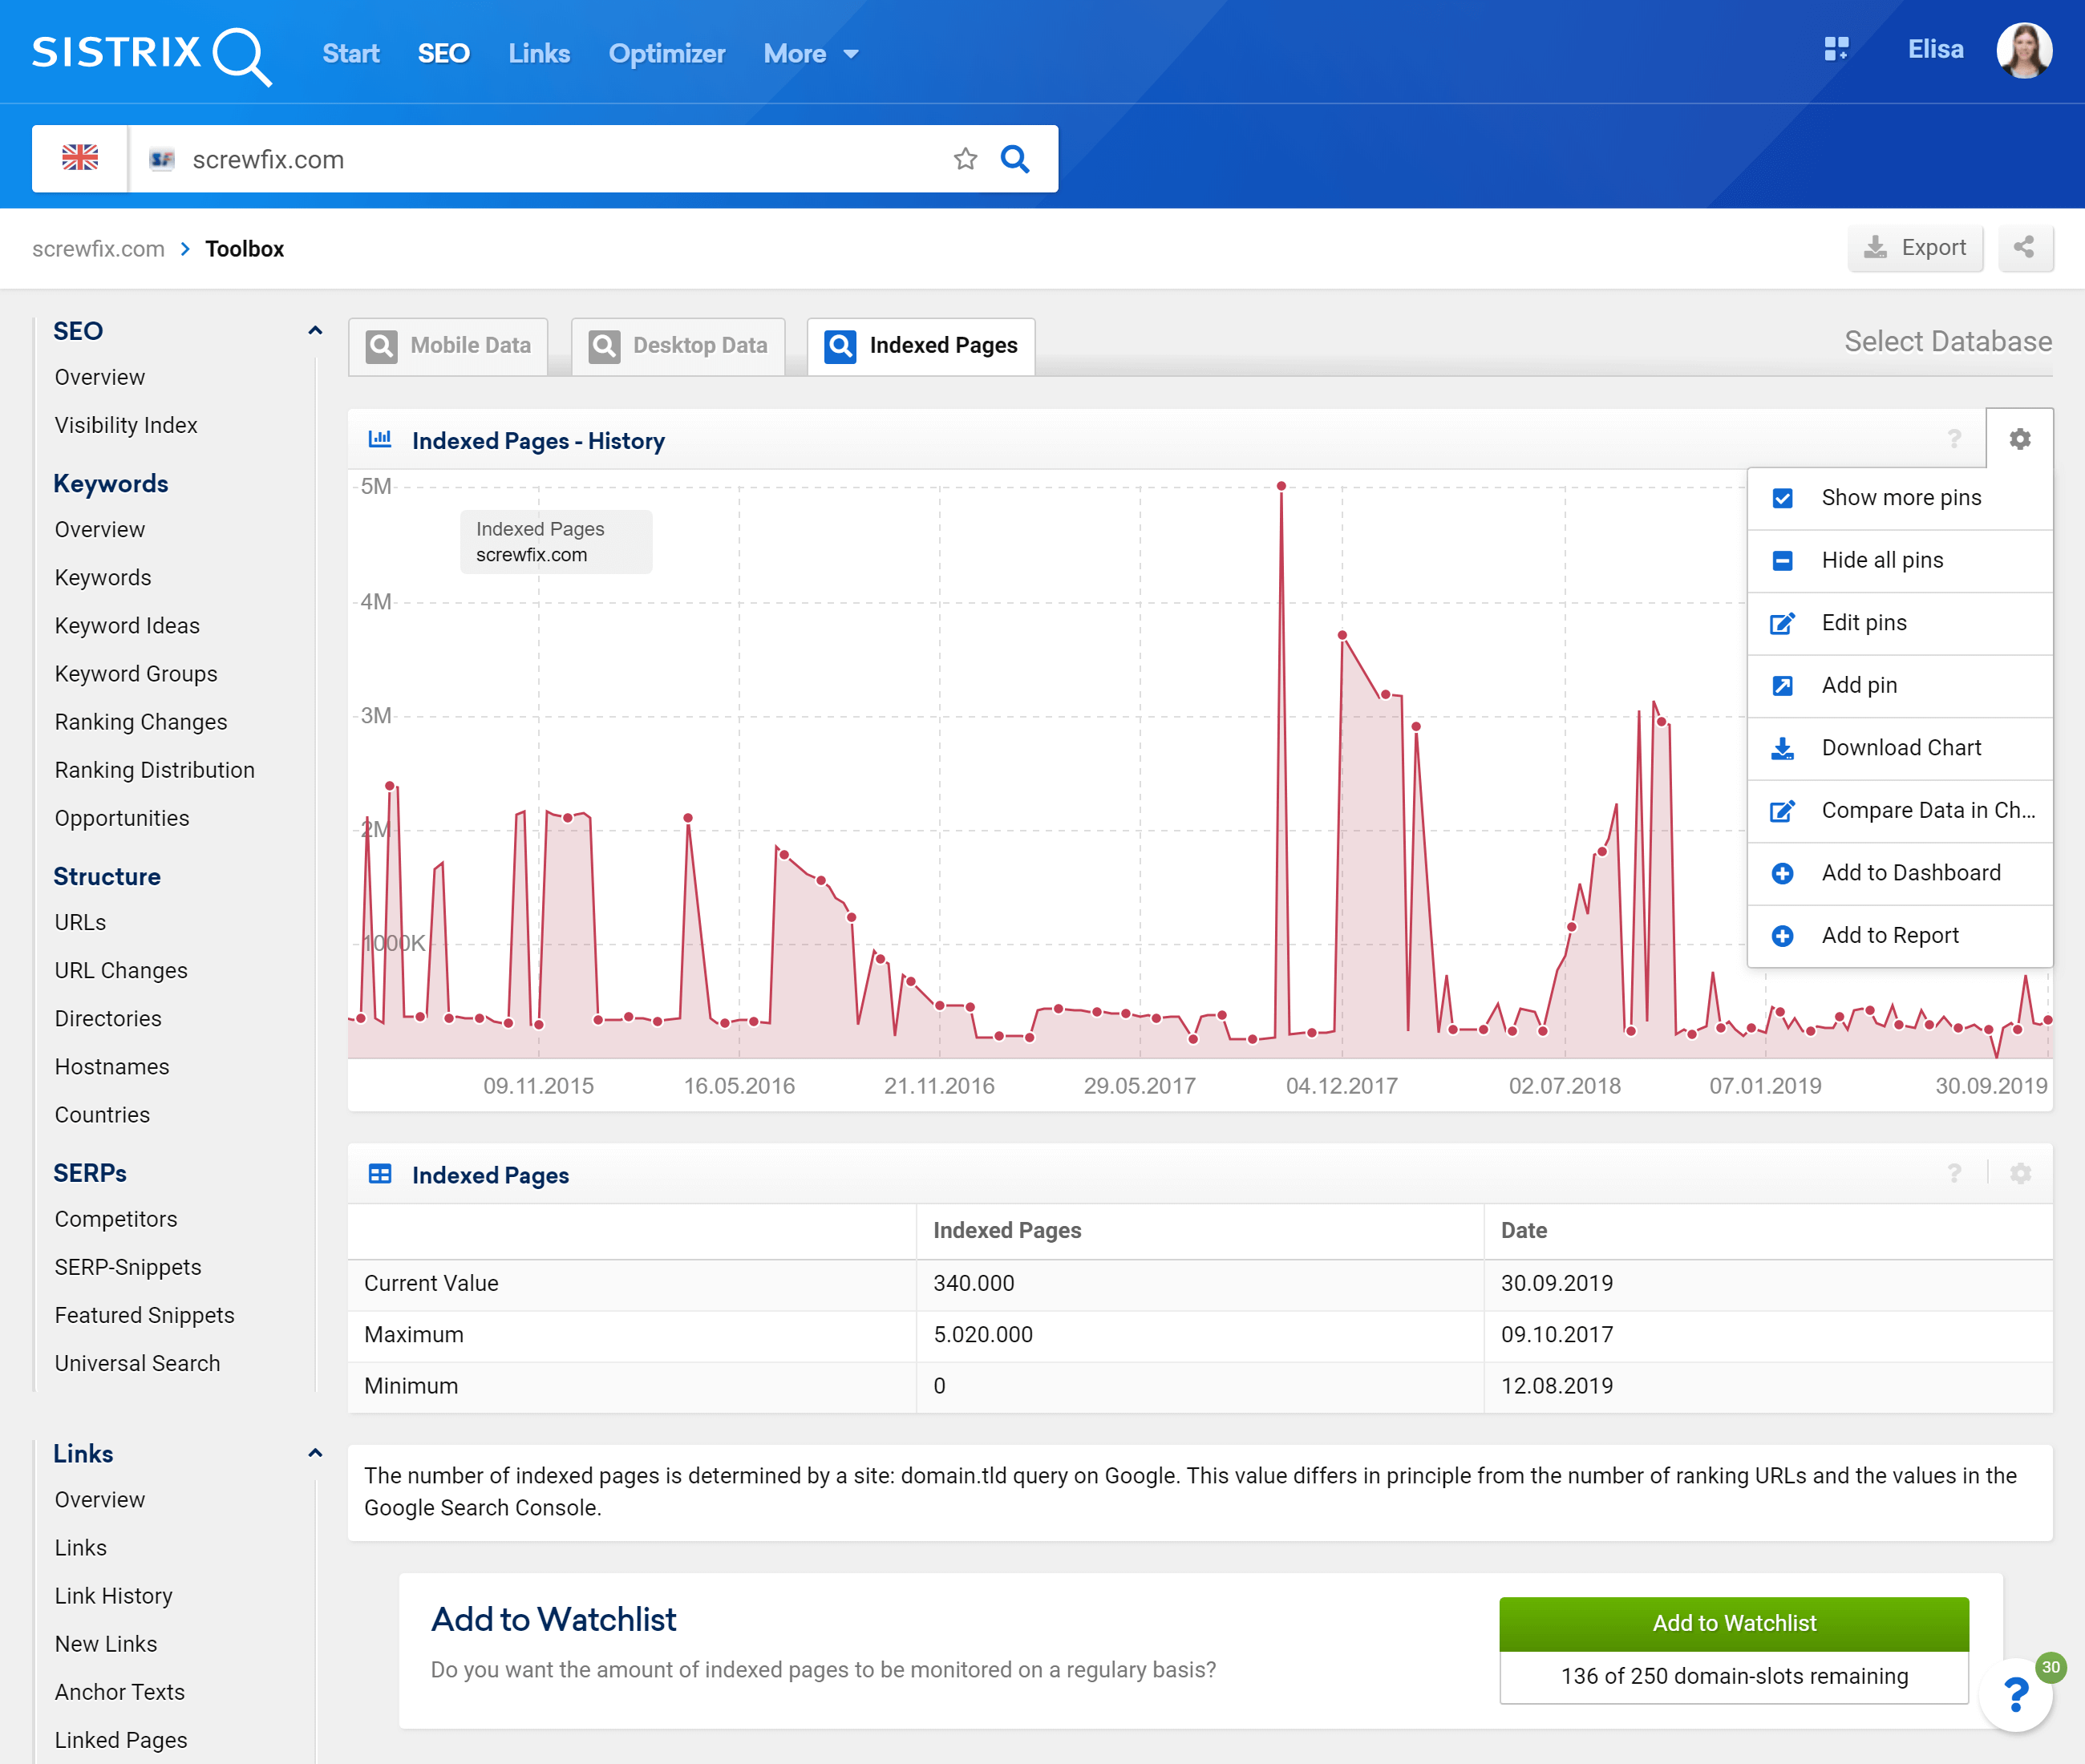Open chart settings gear for History
2085x1764 pixels.
tap(2019, 439)
